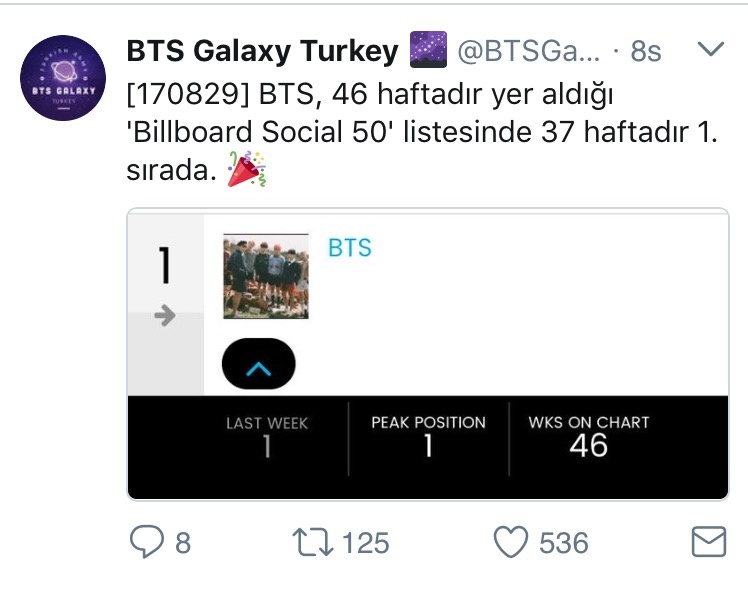748x589 pixels.
Task: Collapse chart details with the black chevron button
Action: click(x=258, y=365)
